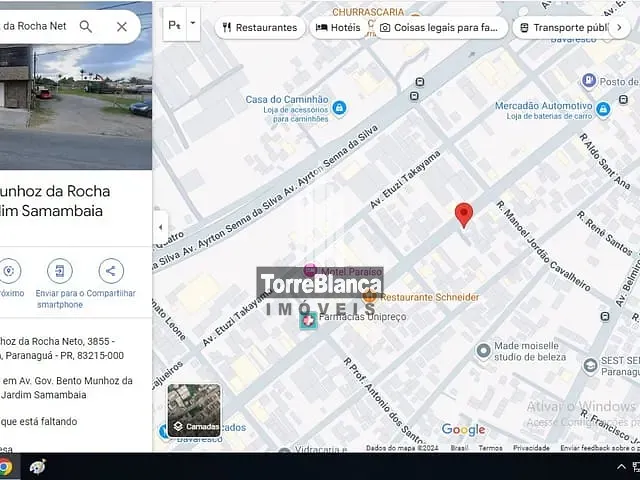This screenshot has height=480, width=640.
Task: Open the Pt language selector dropdown arrow
Action: pos(193,23)
